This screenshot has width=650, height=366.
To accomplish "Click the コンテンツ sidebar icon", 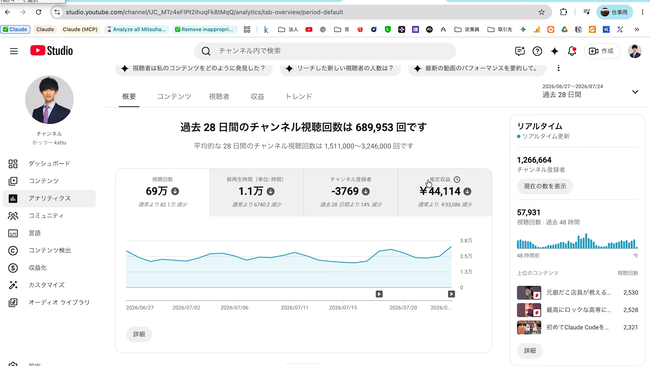I will click(x=13, y=181).
